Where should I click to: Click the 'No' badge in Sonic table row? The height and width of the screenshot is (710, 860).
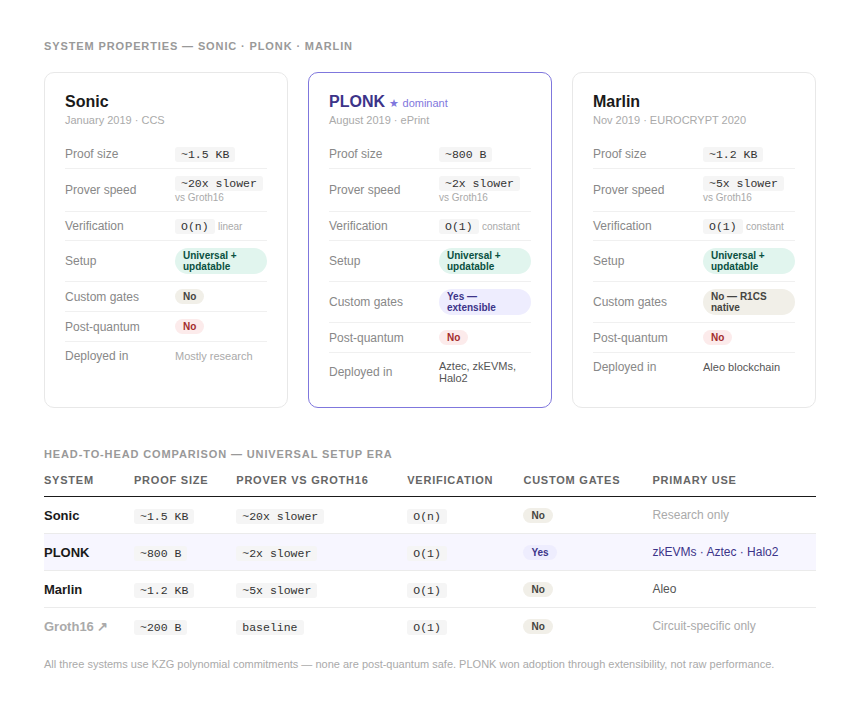(x=538, y=515)
